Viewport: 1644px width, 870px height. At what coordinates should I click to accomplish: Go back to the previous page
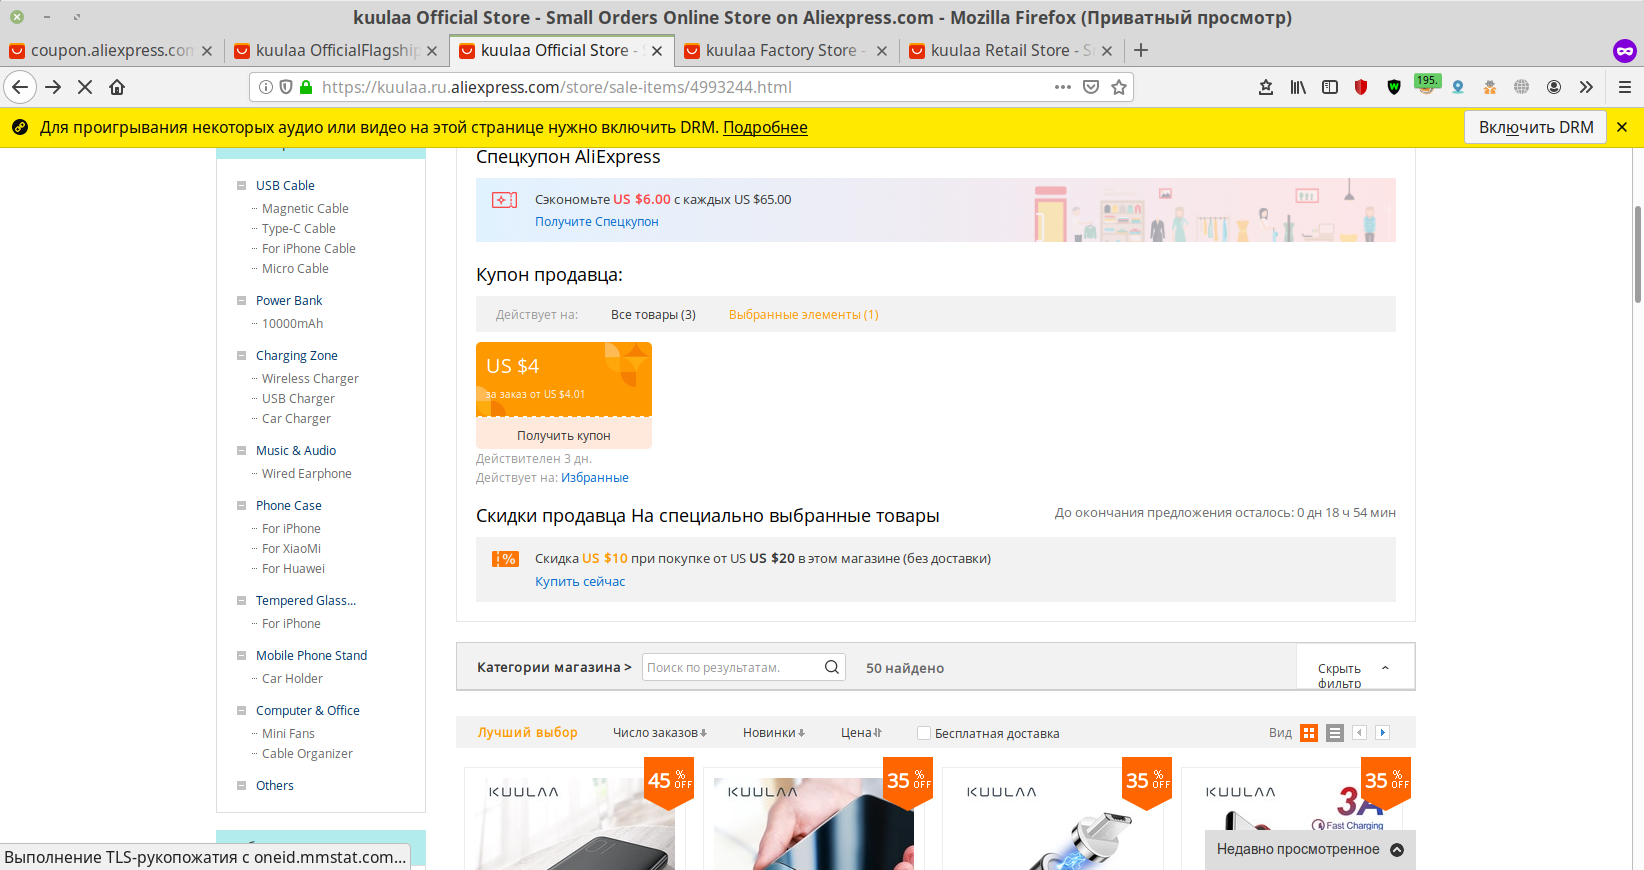(x=20, y=87)
